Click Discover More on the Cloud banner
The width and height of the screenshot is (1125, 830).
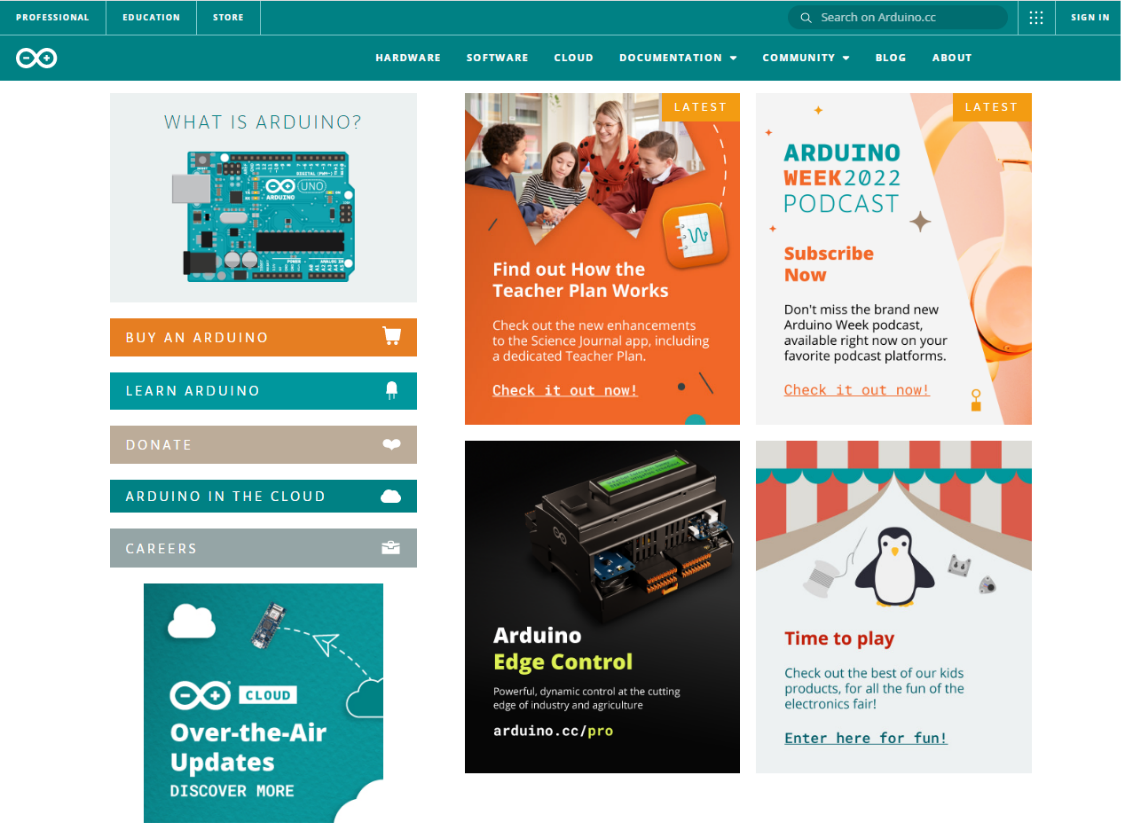(232, 791)
